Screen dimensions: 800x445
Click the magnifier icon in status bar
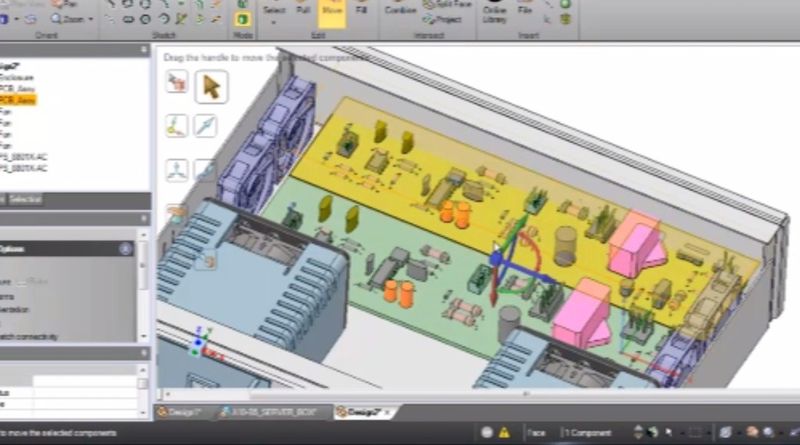[768, 433]
